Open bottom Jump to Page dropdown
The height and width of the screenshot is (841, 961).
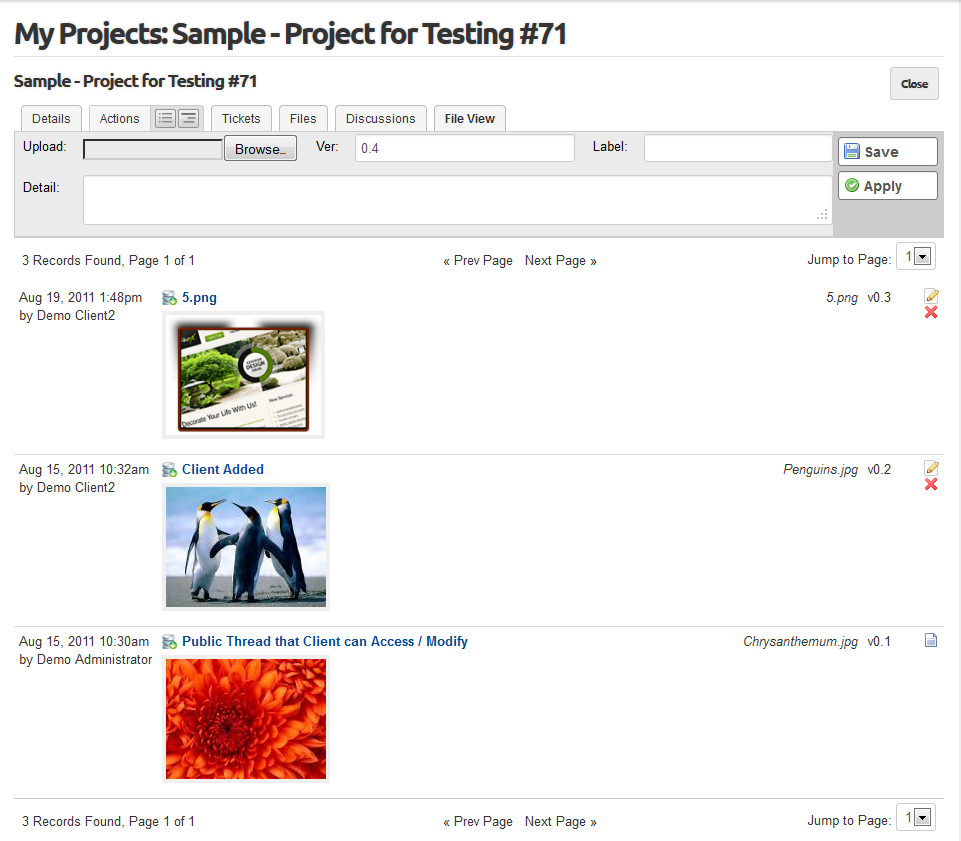[x=923, y=818]
